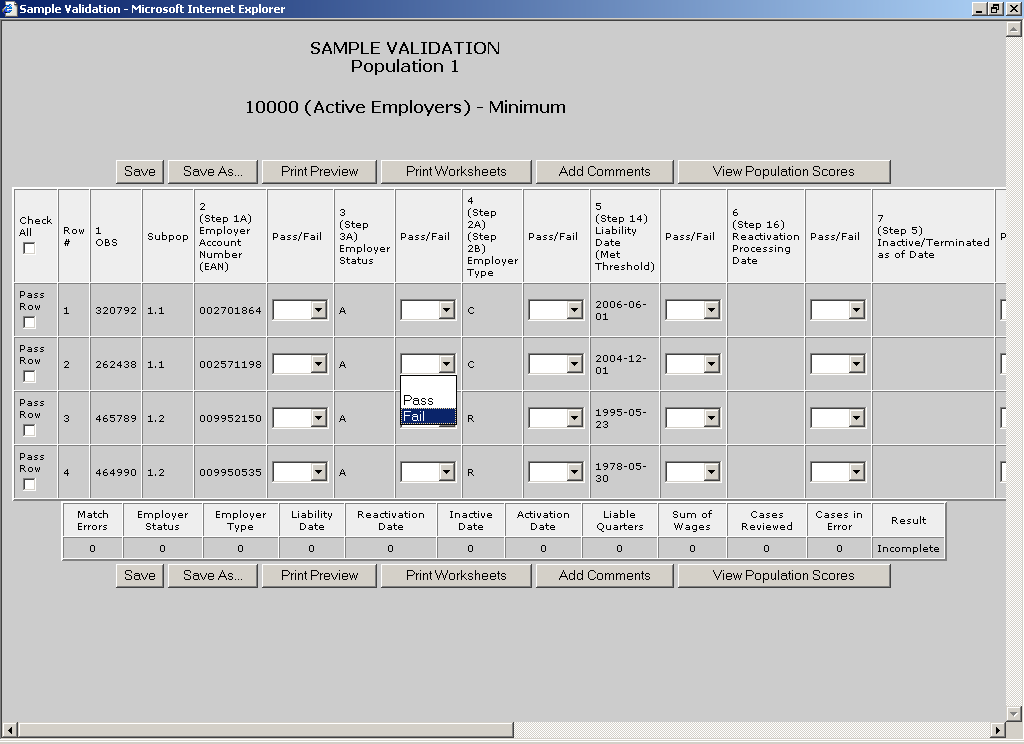Open Liability Date Pass/Fail dropdown row 4
This screenshot has height=744, width=1024.
pyautogui.click(x=693, y=472)
